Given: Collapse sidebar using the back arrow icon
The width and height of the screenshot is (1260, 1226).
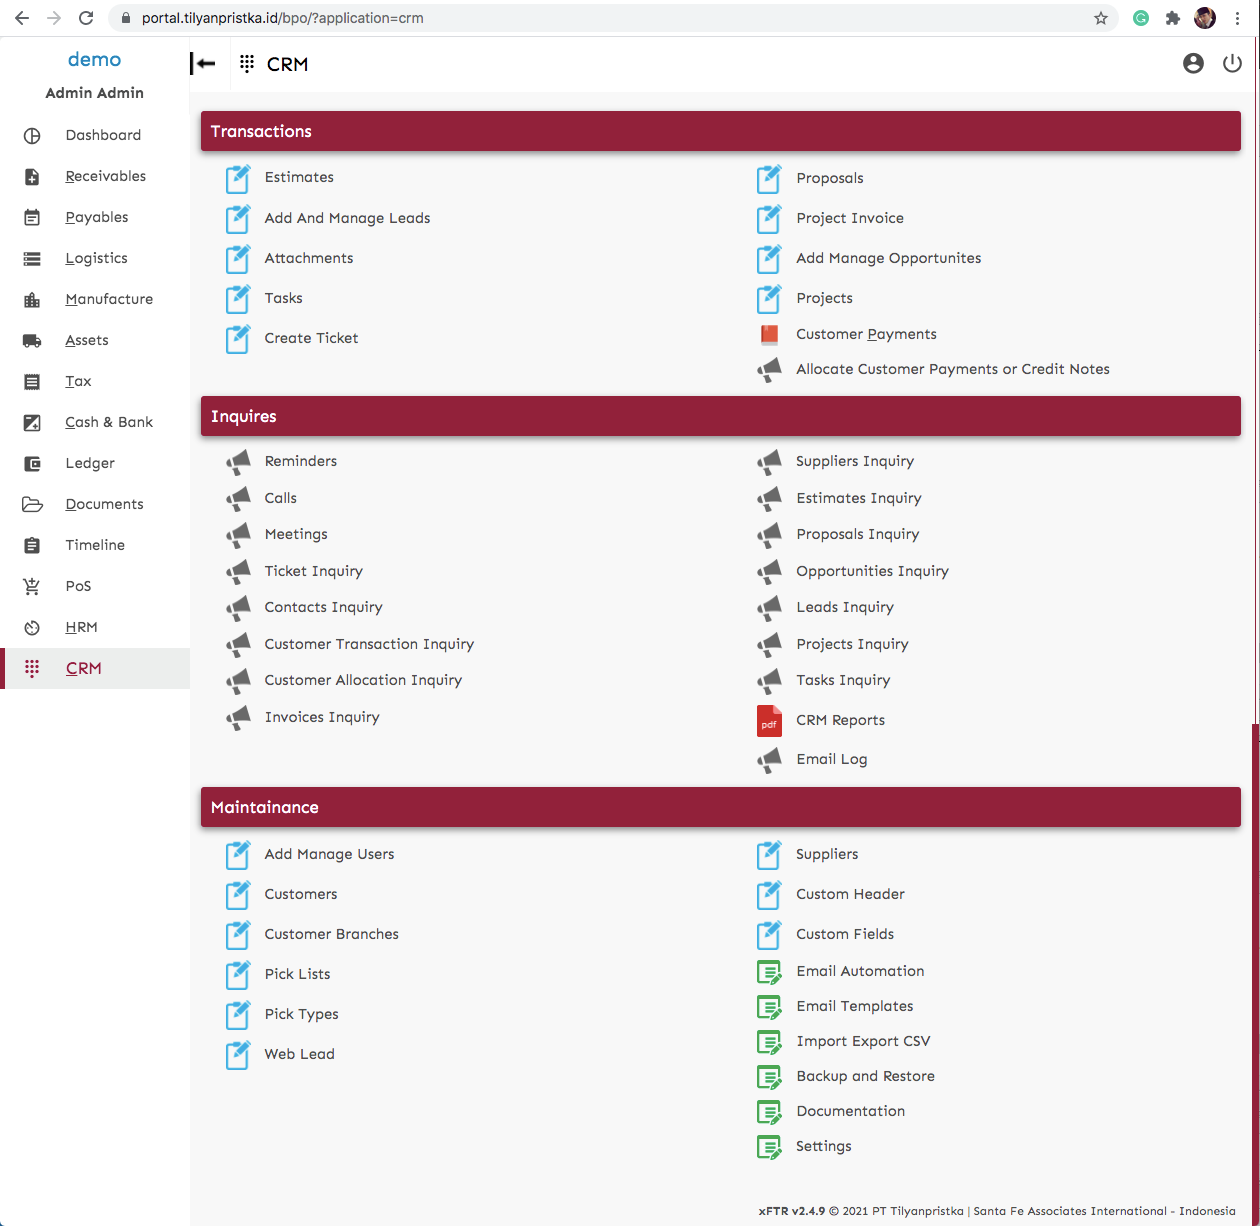Looking at the screenshot, I should [204, 64].
